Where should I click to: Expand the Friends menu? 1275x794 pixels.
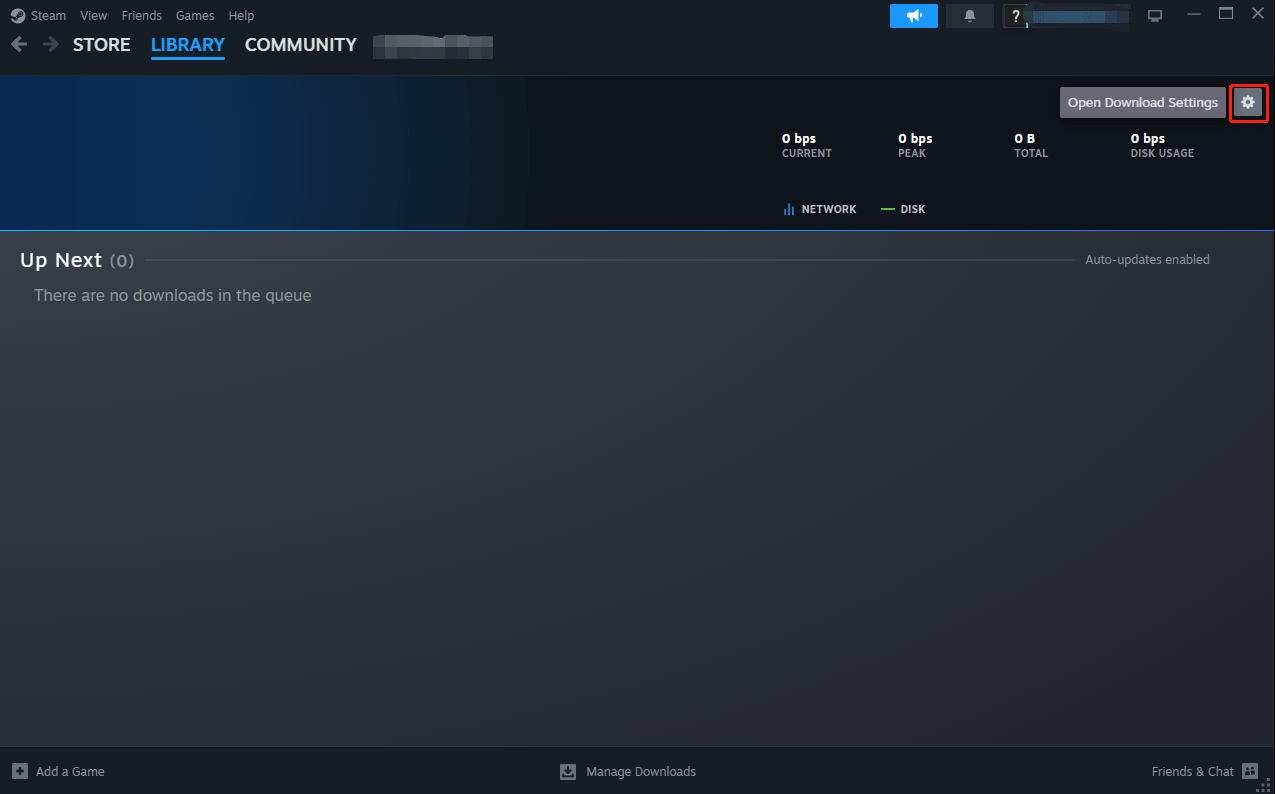(x=141, y=16)
